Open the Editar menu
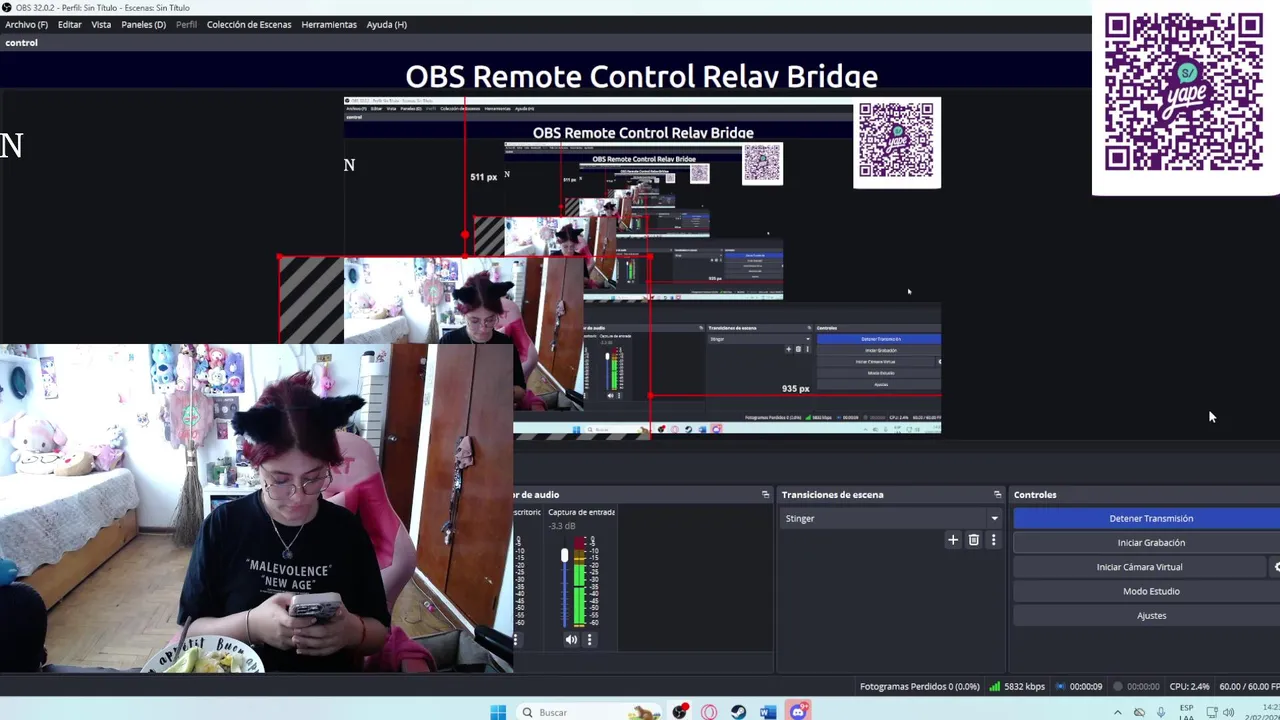The height and width of the screenshot is (720, 1280). (x=69, y=24)
